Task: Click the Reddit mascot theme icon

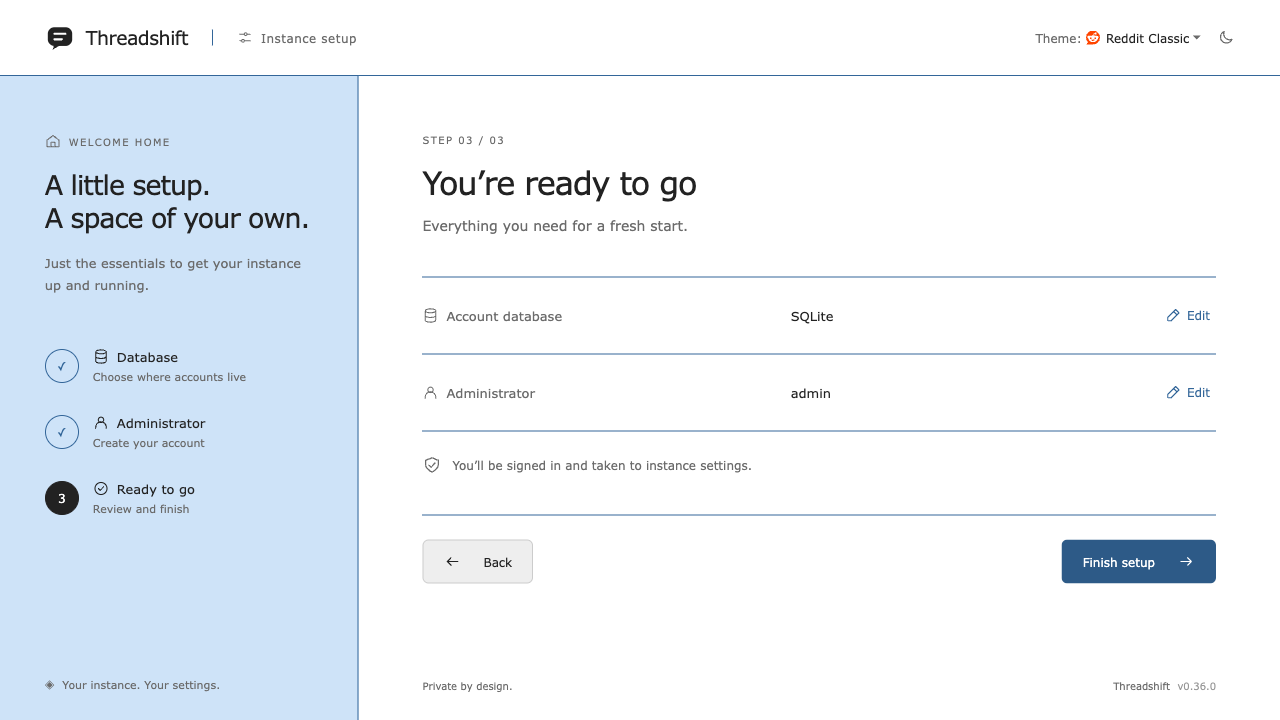Action: [x=1093, y=38]
